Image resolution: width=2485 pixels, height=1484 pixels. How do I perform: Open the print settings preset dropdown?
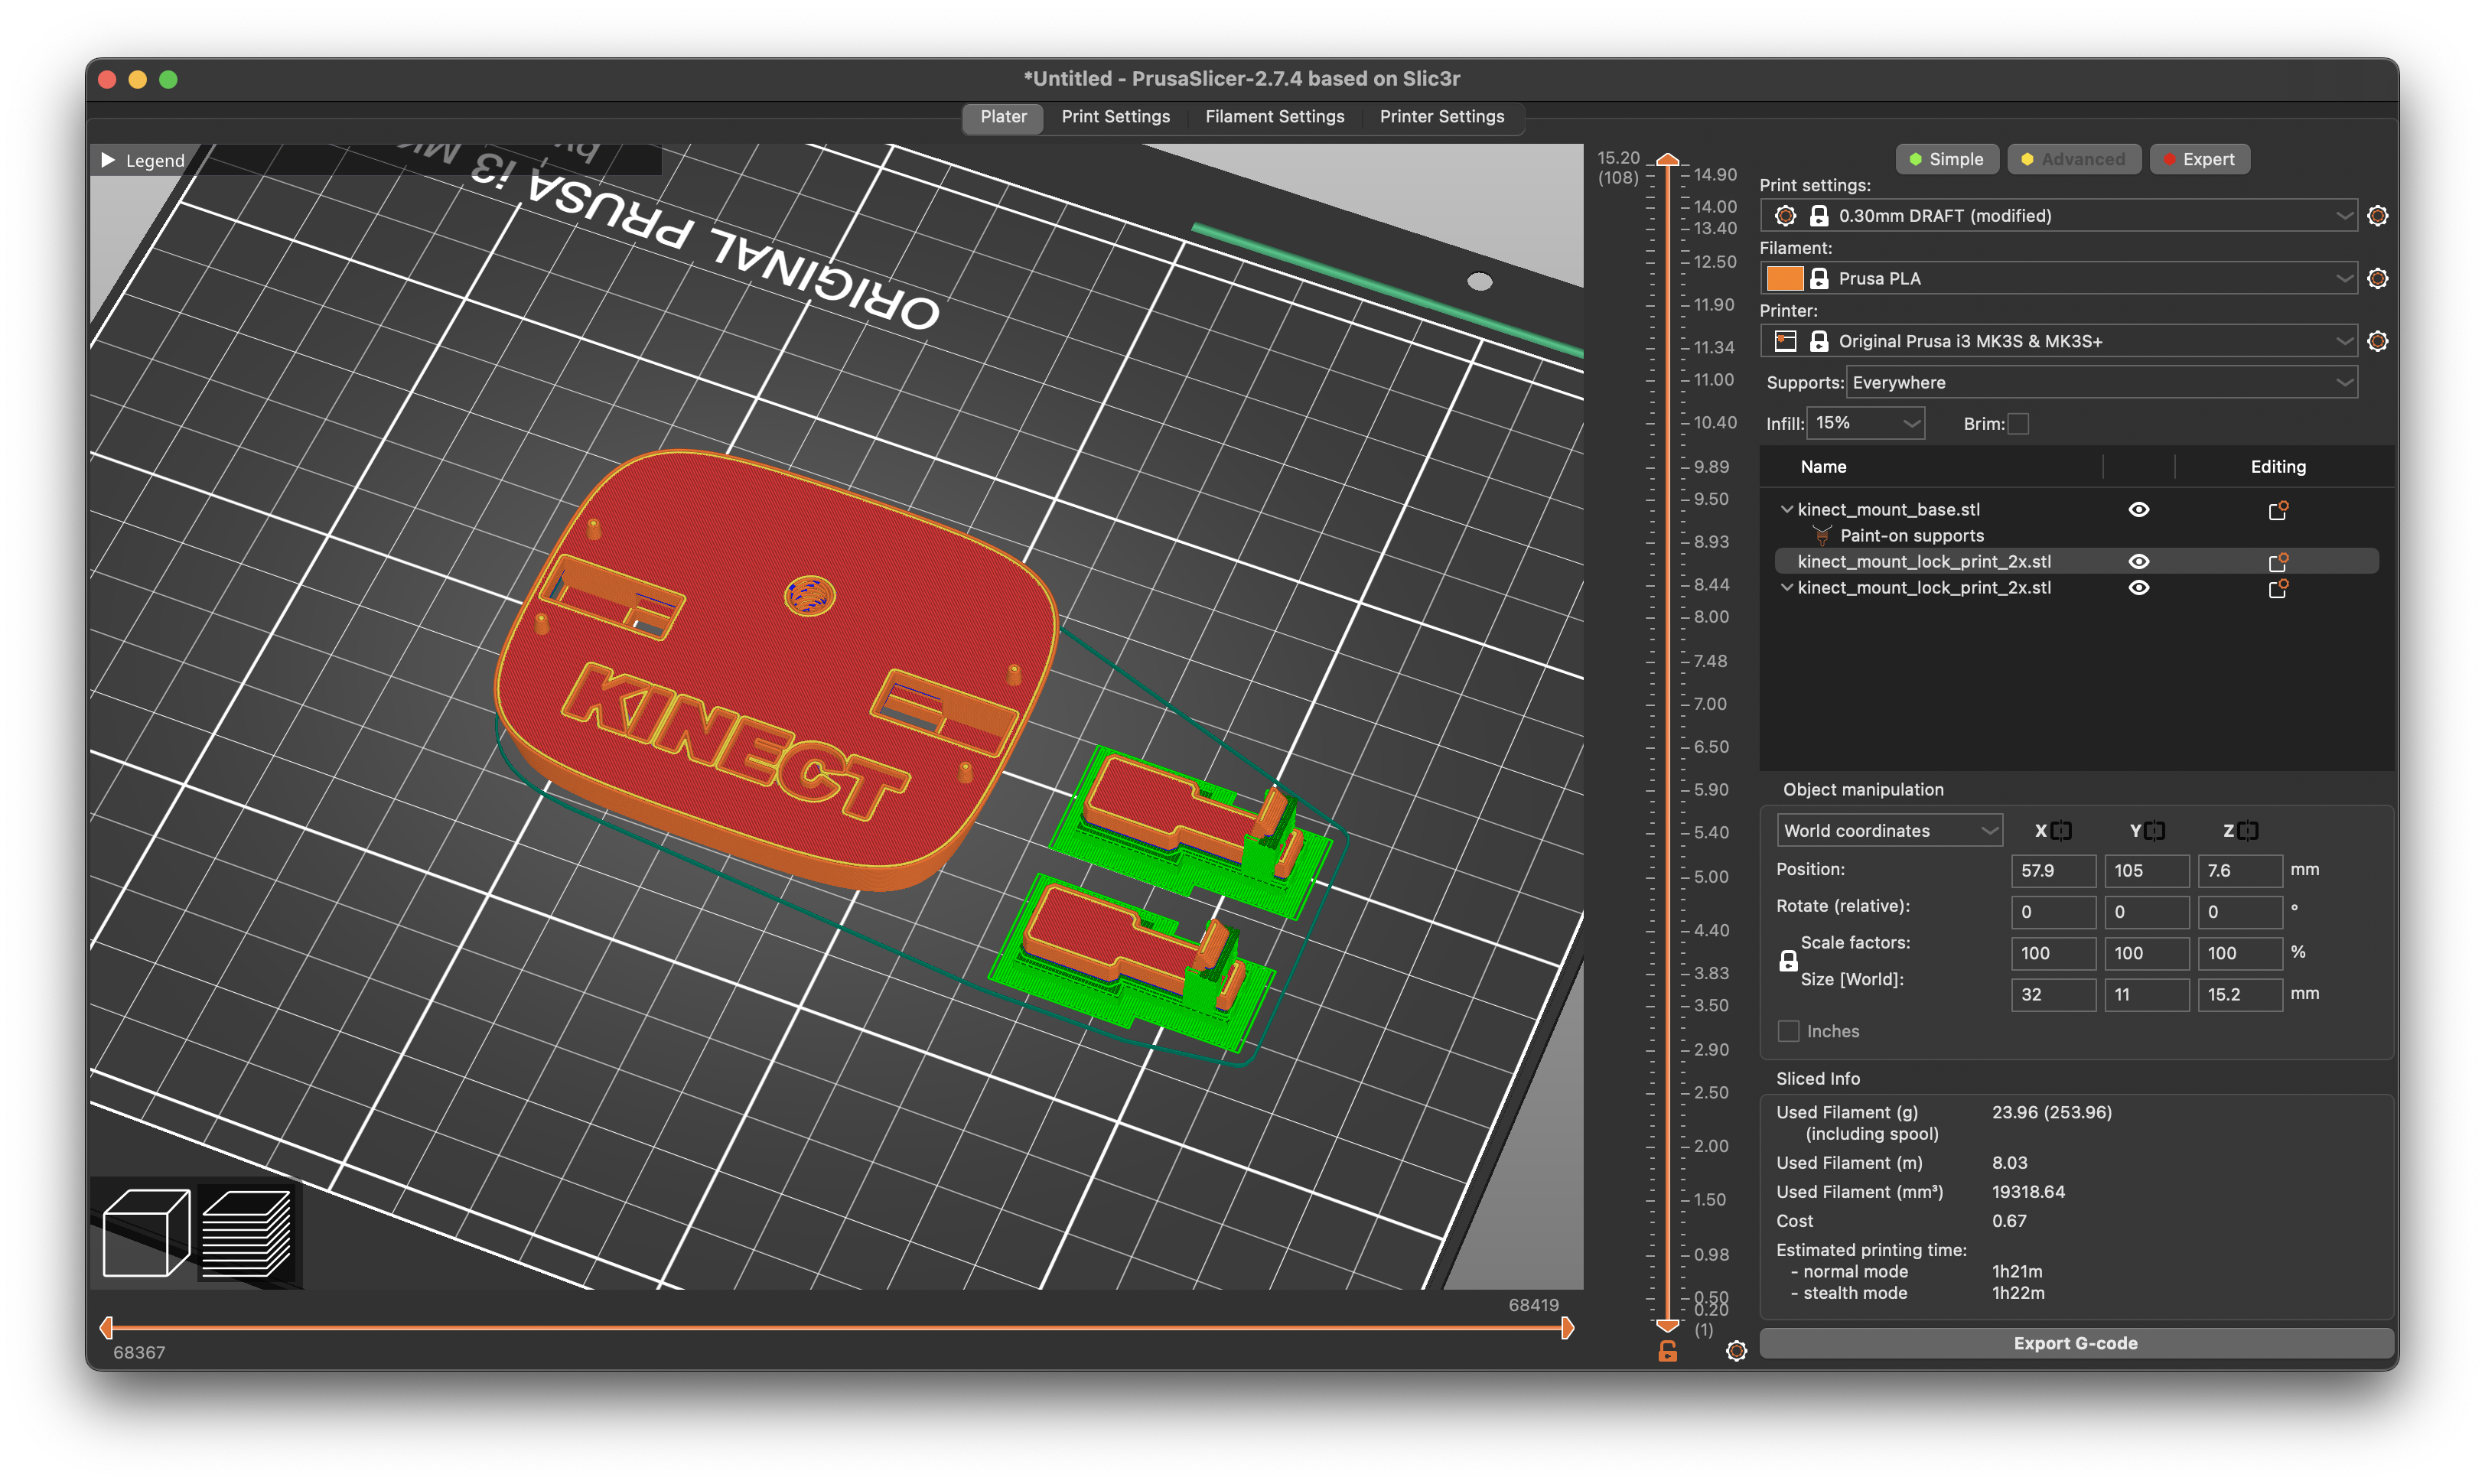click(2058, 216)
